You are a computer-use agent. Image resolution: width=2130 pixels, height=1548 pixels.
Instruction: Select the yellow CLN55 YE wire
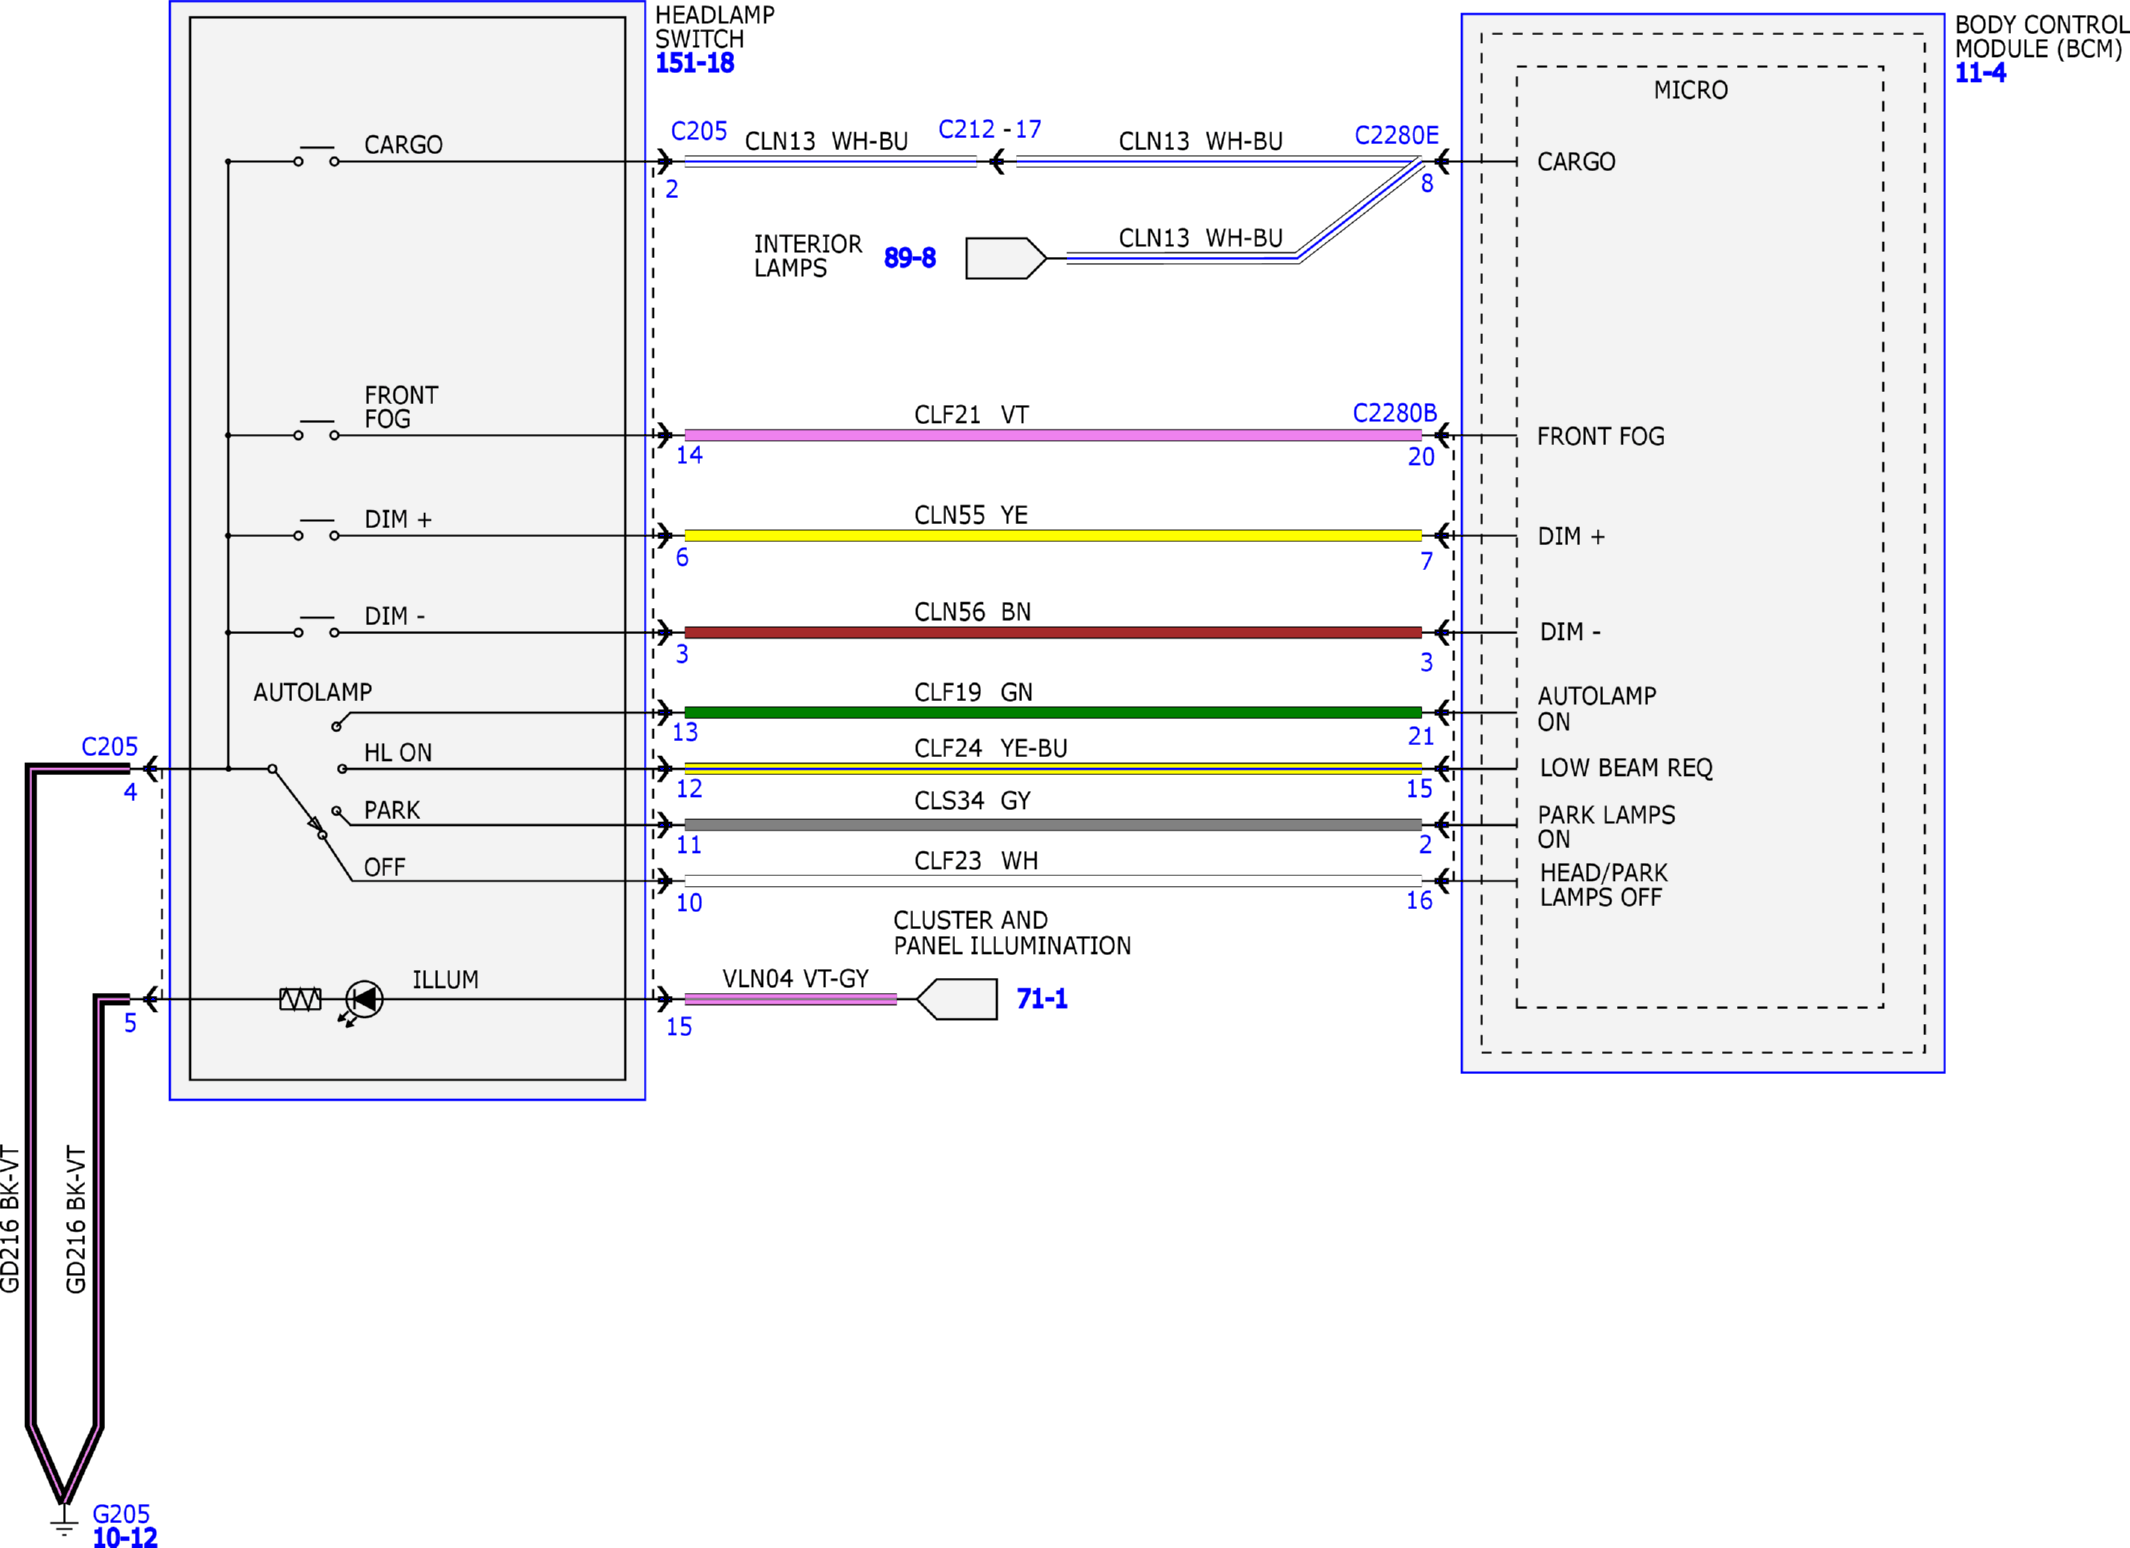[1053, 535]
